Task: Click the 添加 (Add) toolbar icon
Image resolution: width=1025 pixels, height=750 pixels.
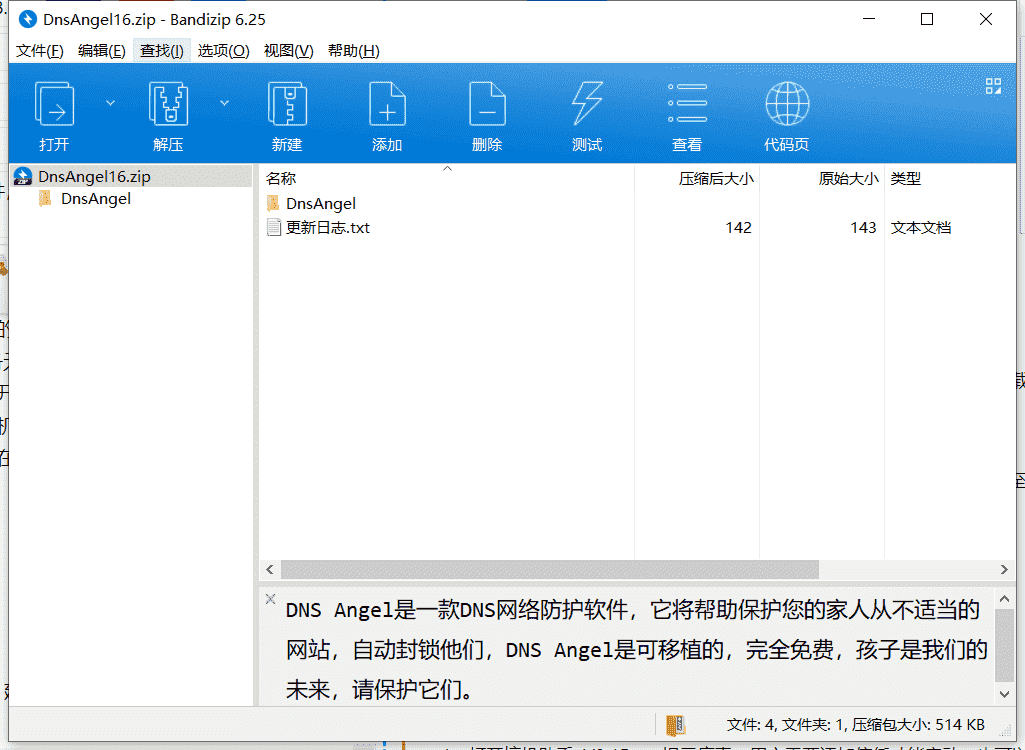Action: (x=387, y=104)
